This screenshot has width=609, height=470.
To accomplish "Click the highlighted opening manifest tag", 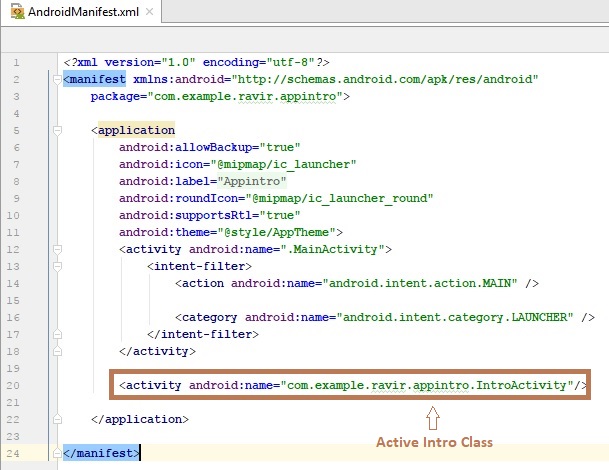I will click(x=94, y=79).
